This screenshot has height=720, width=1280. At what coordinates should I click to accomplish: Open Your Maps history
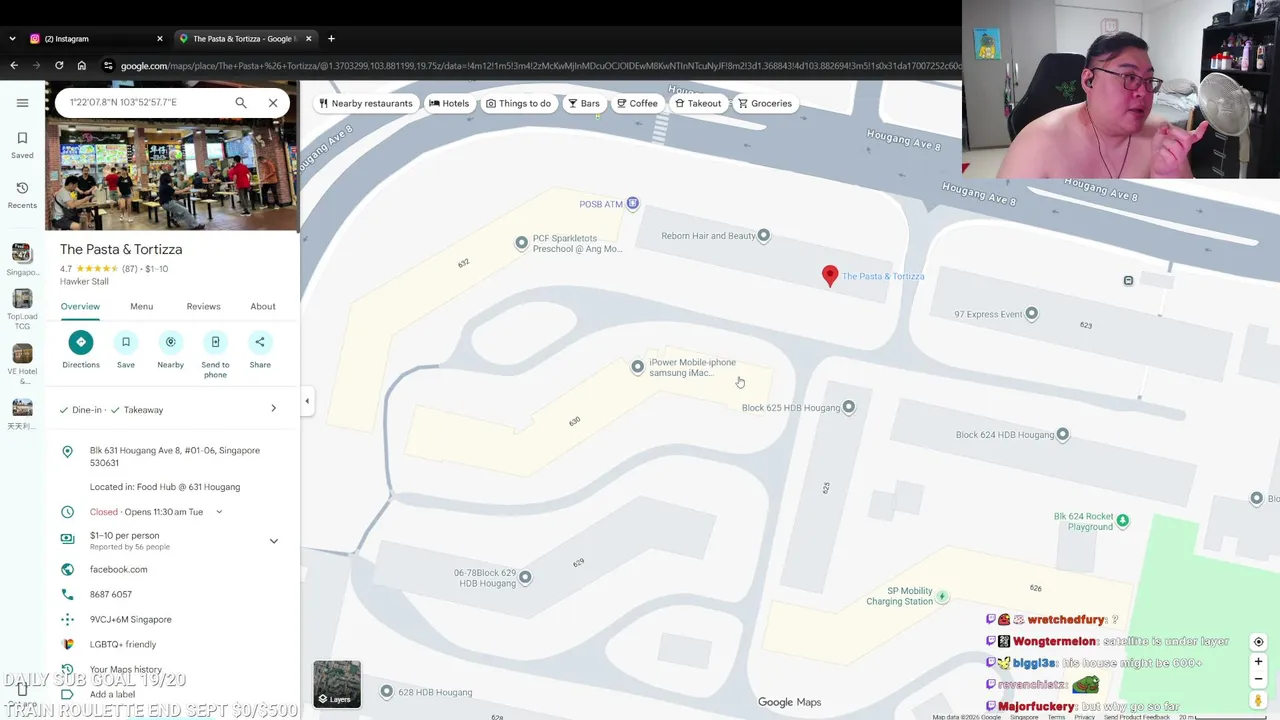click(x=126, y=669)
